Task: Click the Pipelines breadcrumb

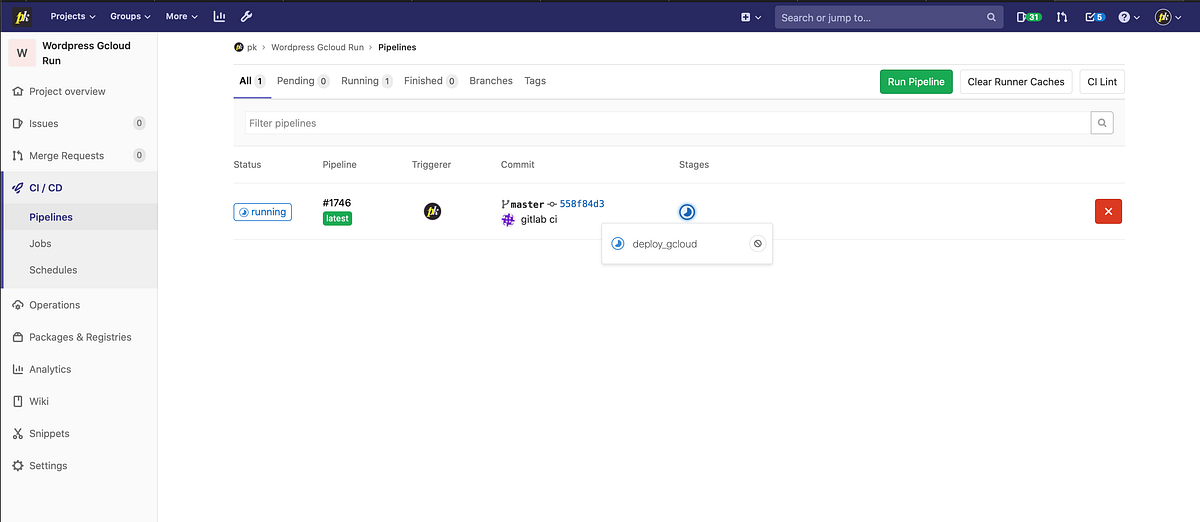Action: pyautogui.click(x=397, y=47)
